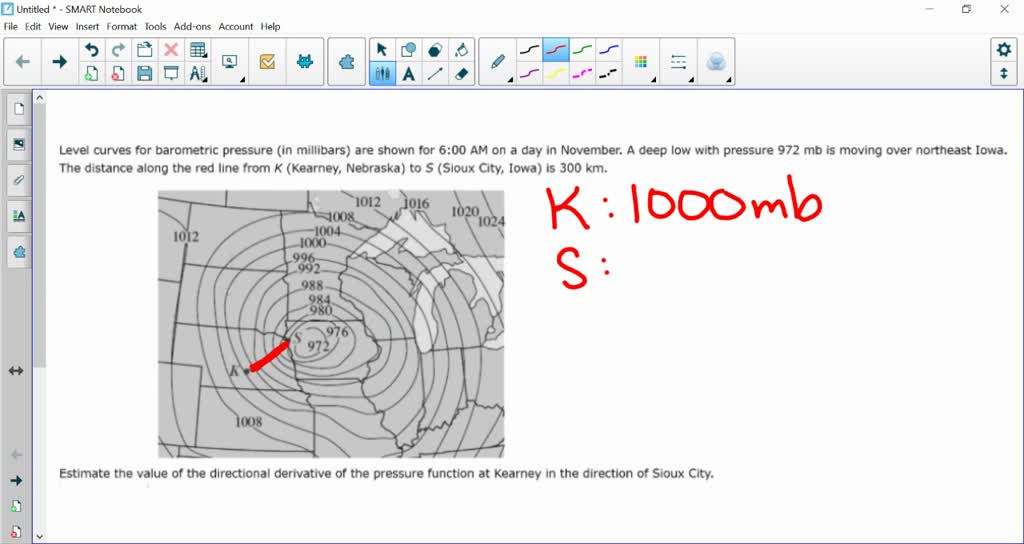Viewport: 1024px width, 544px height.
Task: Click page scroll down arrow
Action: tap(39, 536)
